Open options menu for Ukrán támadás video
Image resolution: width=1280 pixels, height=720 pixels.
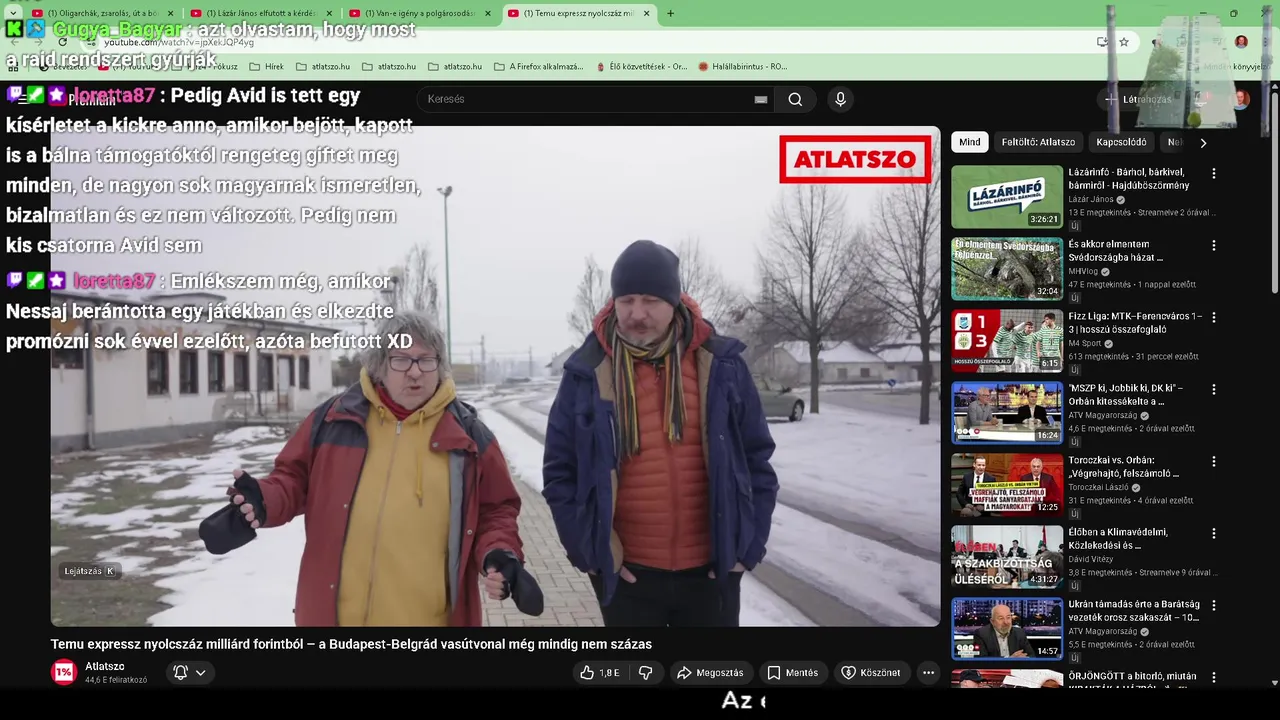click(1214, 606)
